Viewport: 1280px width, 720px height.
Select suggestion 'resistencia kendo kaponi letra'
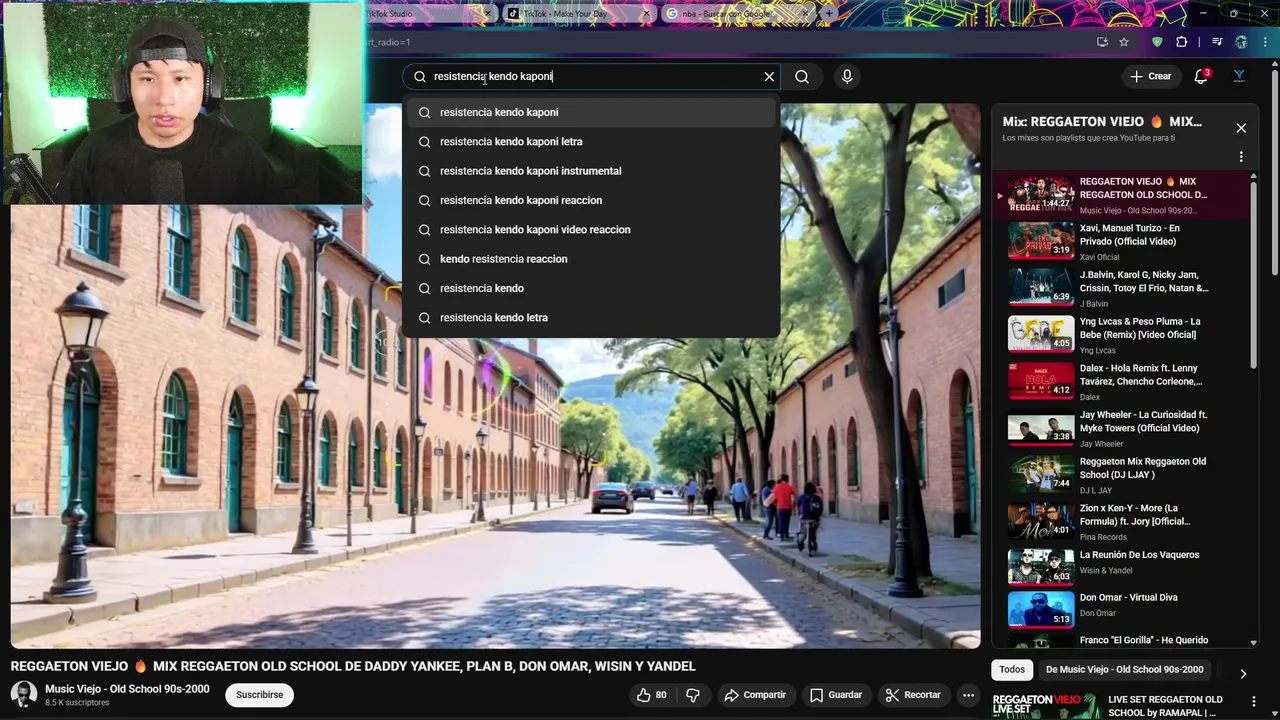591,141
